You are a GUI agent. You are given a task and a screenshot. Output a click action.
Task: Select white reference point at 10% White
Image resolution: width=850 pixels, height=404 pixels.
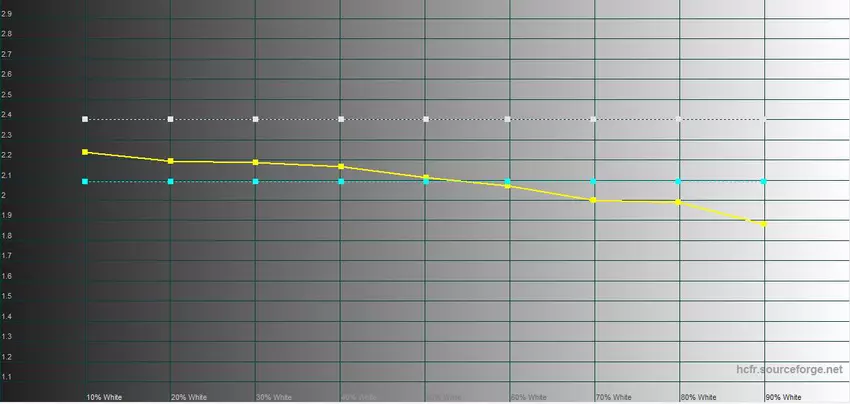click(x=86, y=119)
